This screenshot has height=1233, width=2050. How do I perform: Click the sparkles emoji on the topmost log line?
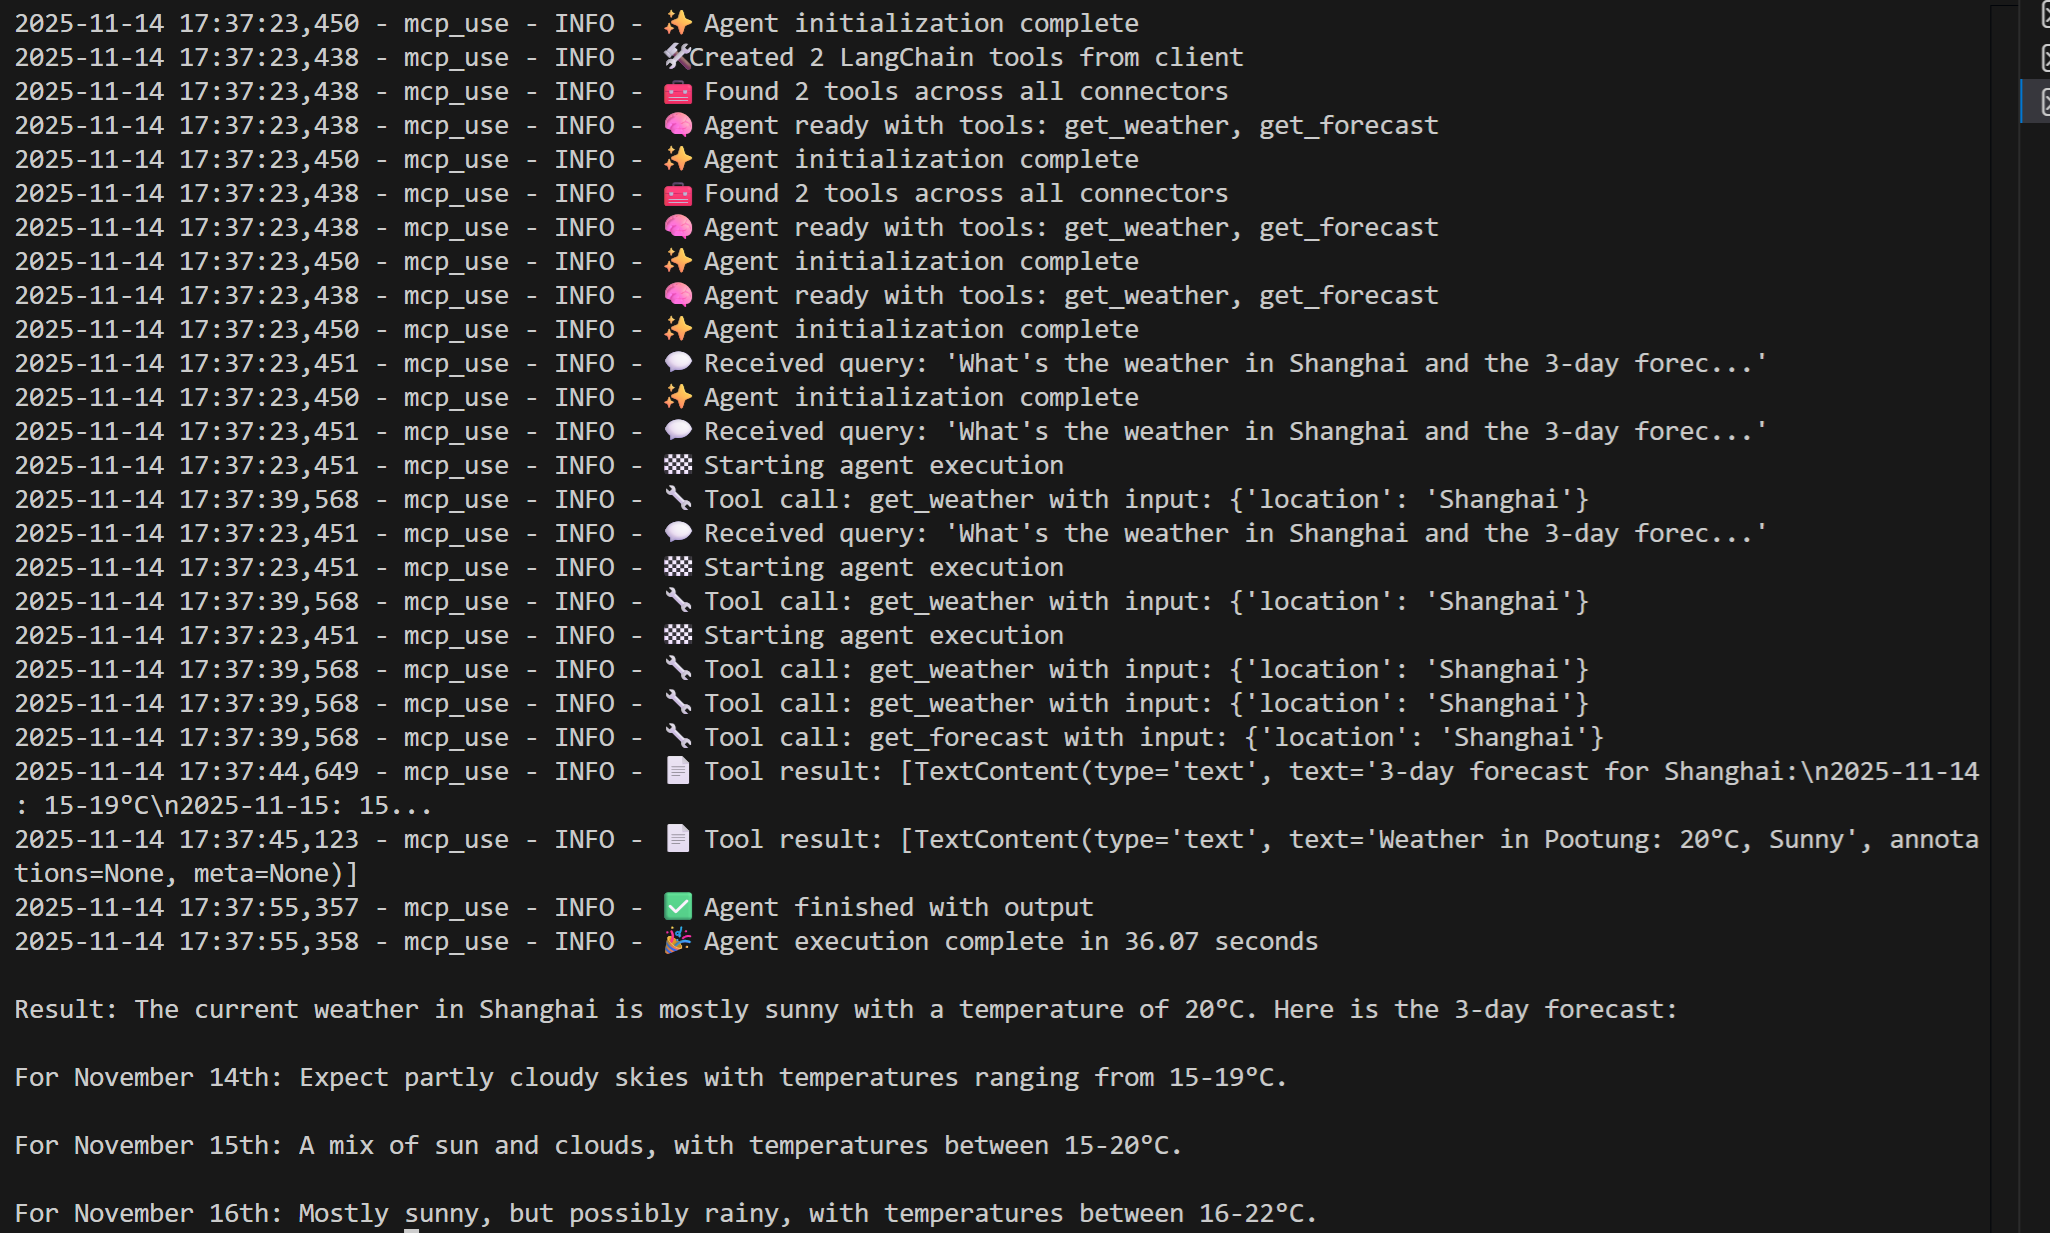coord(678,23)
